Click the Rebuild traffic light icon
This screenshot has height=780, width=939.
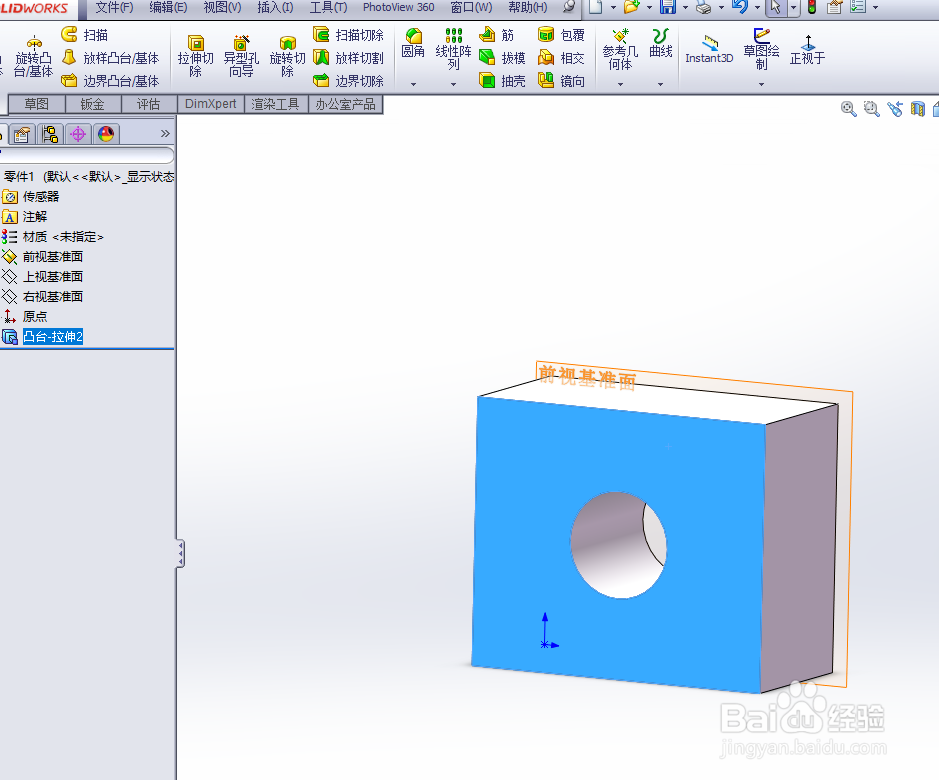(812, 7)
